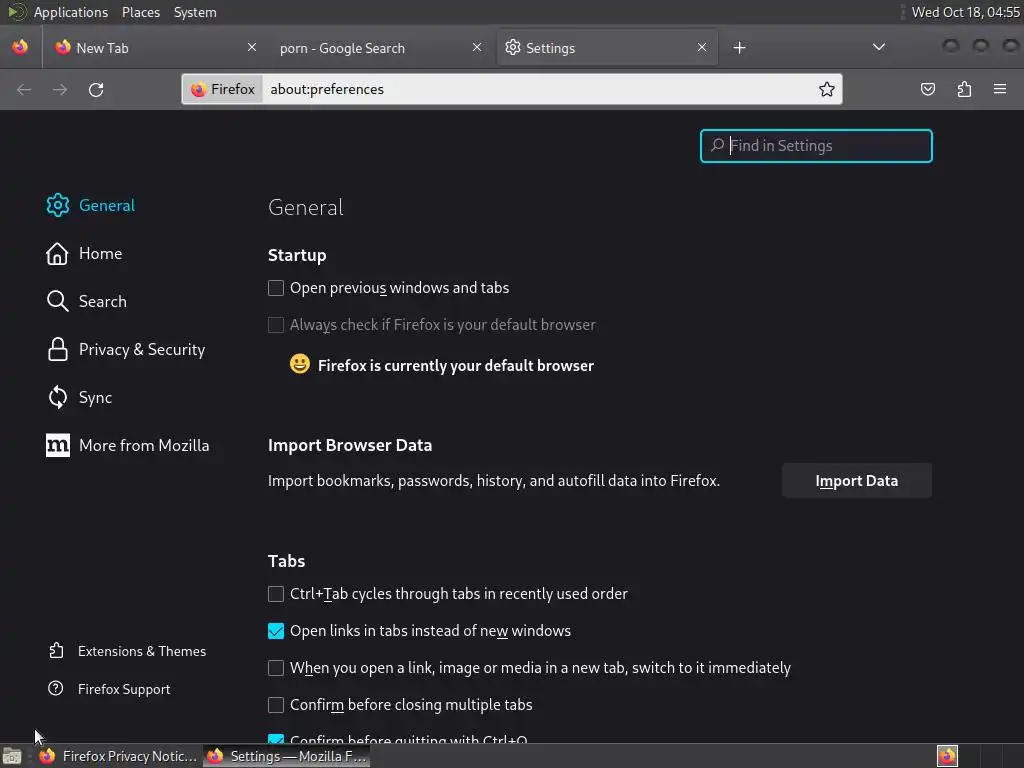Open the Places menu
Viewport: 1024px width, 768px height.
140,12
